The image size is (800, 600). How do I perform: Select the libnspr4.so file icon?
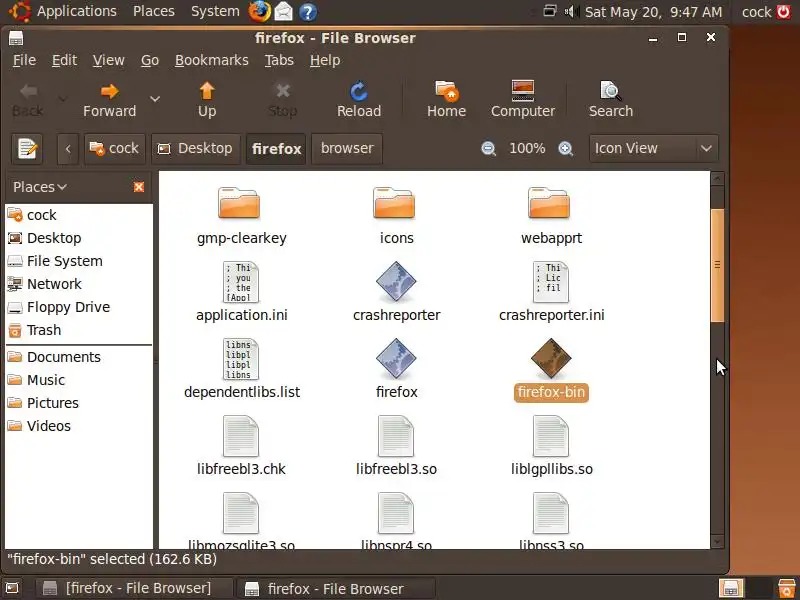point(395,513)
